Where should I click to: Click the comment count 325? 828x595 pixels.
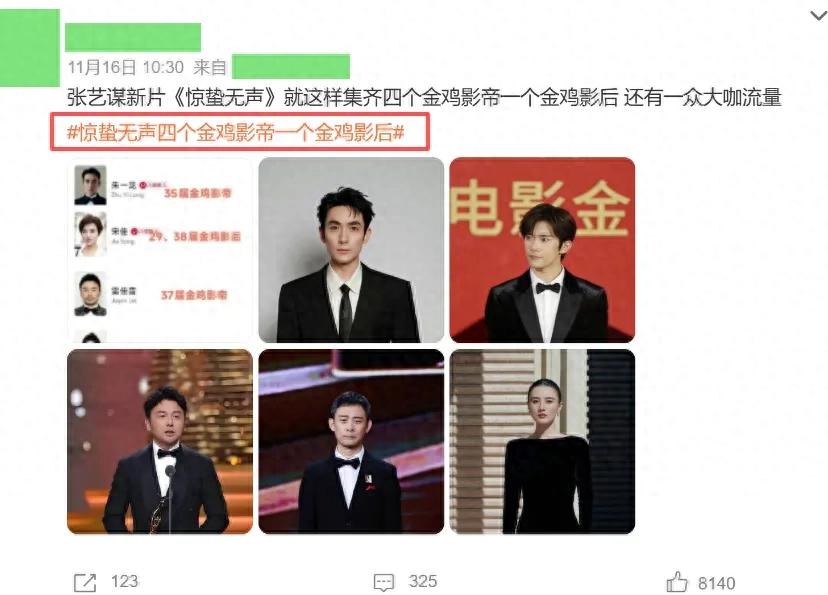[x=423, y=581]
